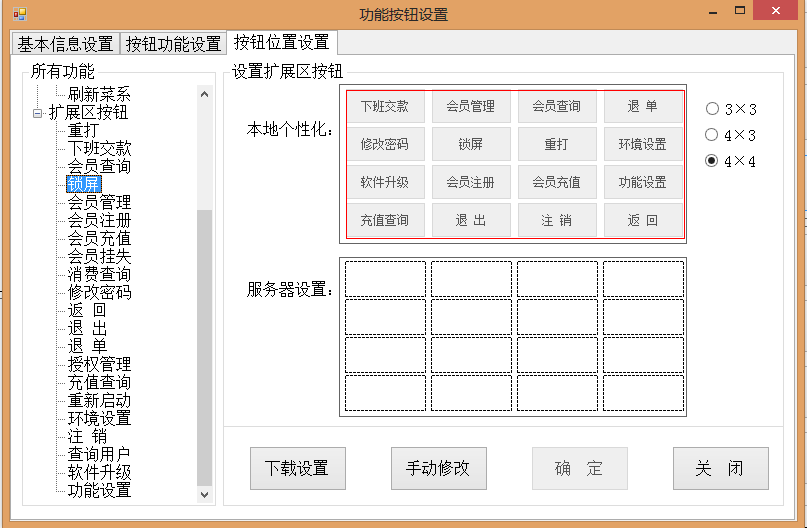This screenshot has height=528, width=807.
Task: Click the 下班交款 grid button
Action: click(x=385, y=107)
